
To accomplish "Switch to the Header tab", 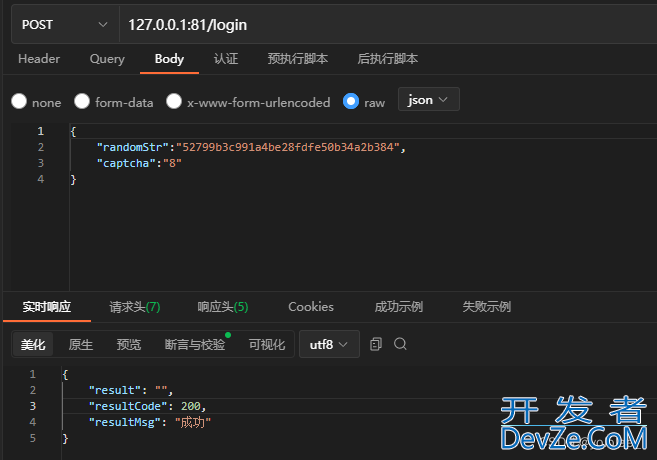I will pyautogui.click(x=39, y=59).
